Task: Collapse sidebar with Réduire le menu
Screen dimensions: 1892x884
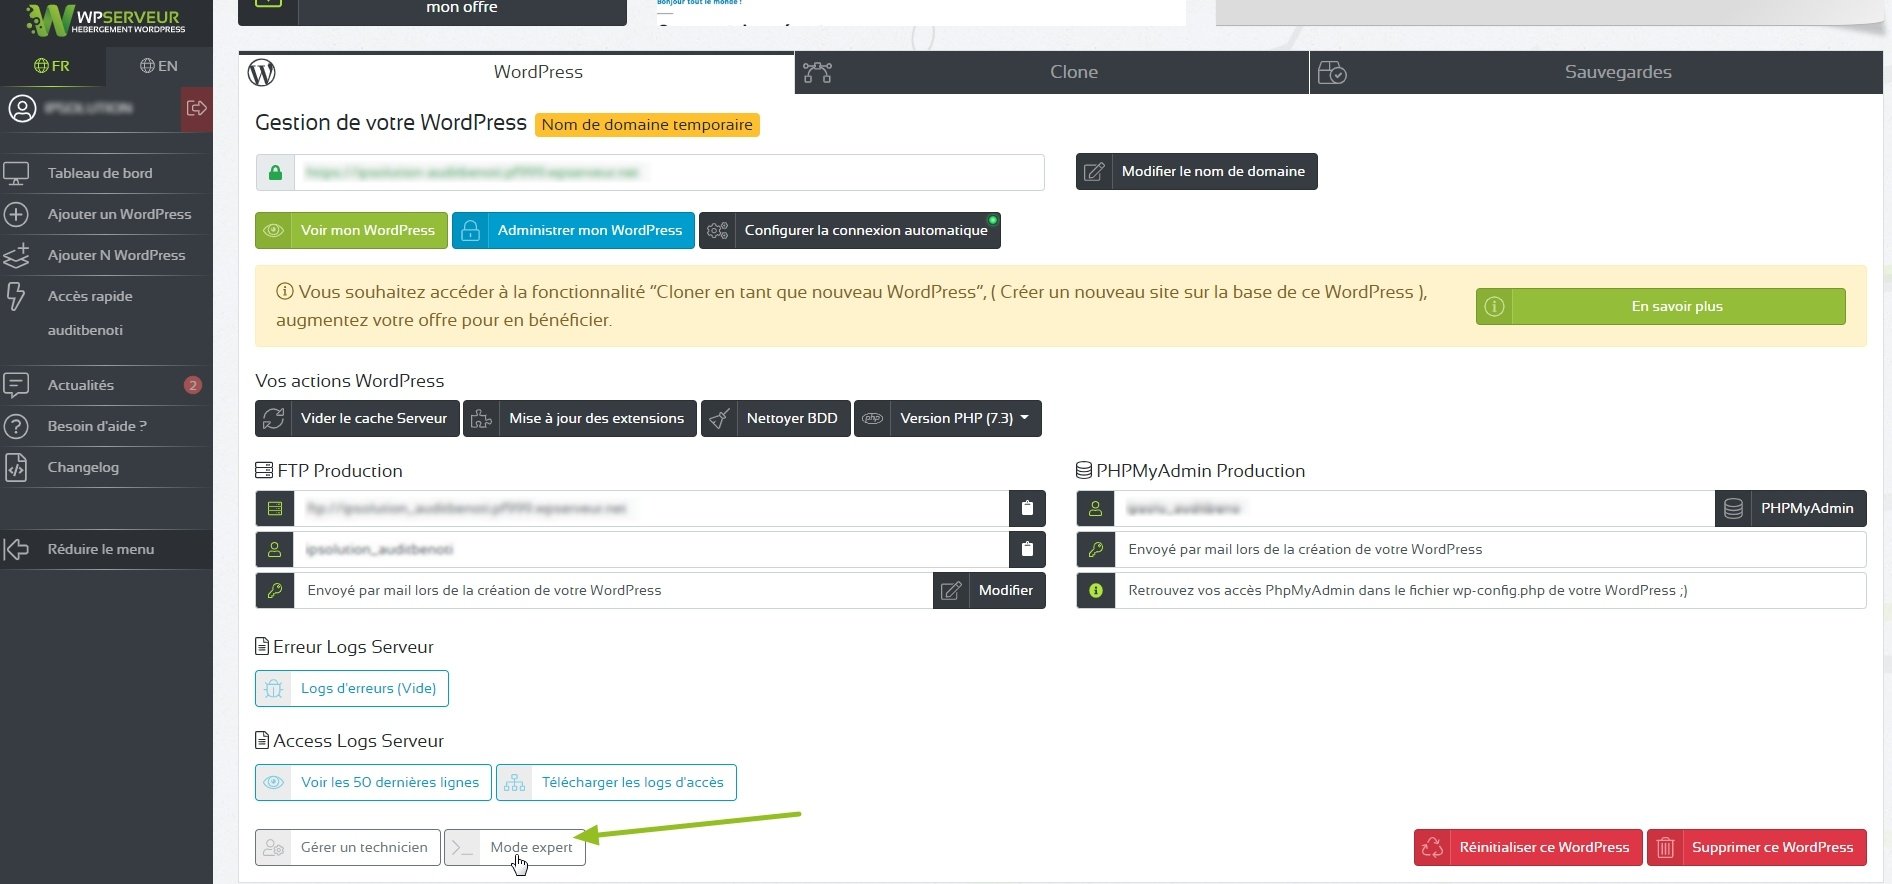Action: (x=106, y=549)
